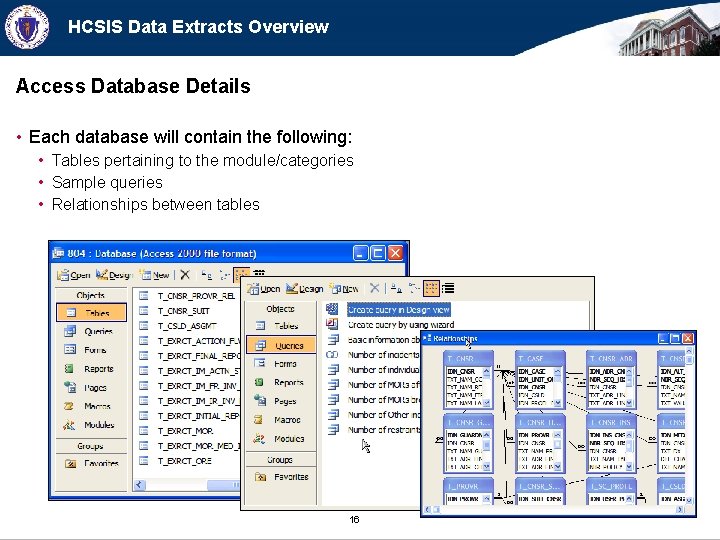Image resolution: width=720 pixels, height=540 pixels.
Task: Click scroll-down arrow in T_CNSR_ADR field list
Action: (x=629, y=403)
